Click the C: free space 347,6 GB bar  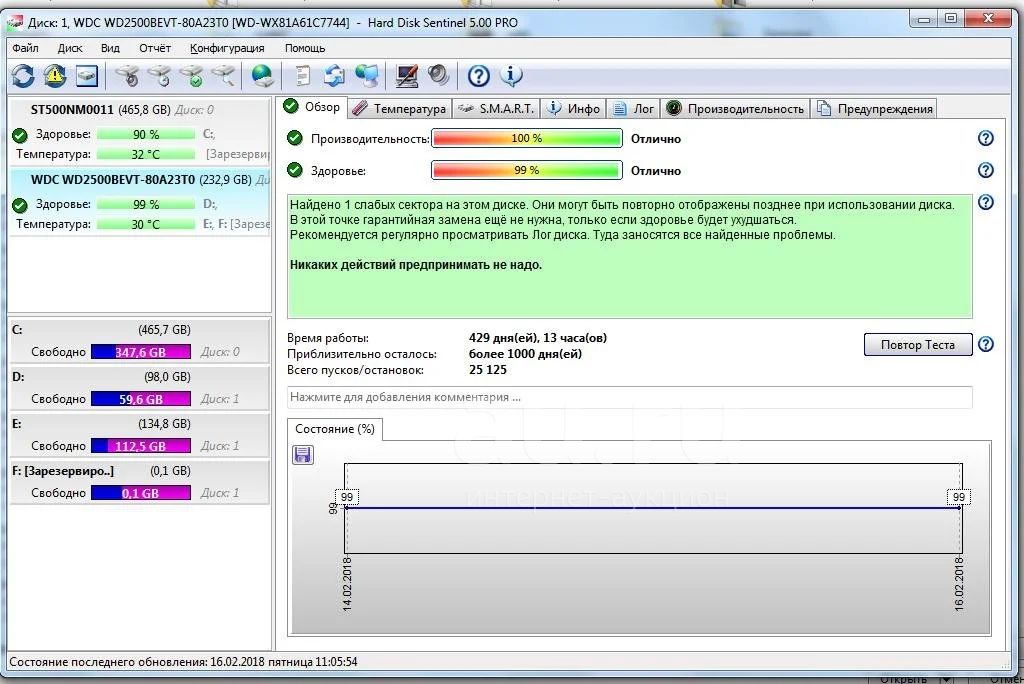tap(141, 352)
